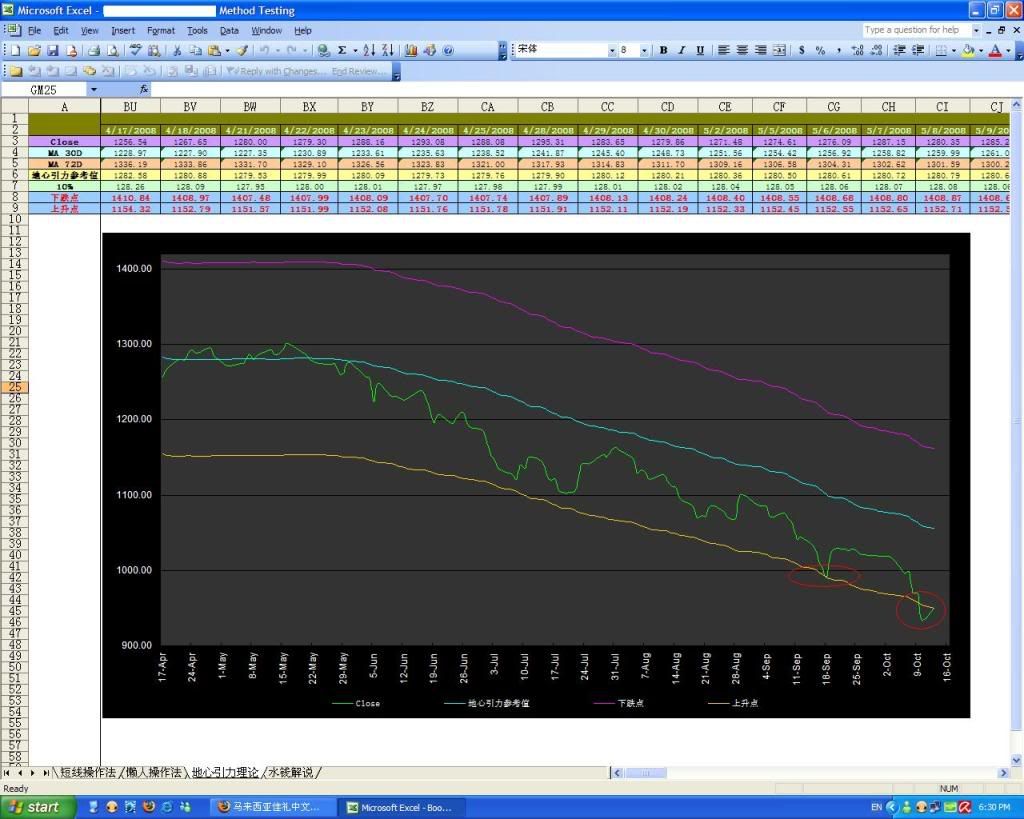1024x819 pixels.
Task: Click the formula bar fx button
Action: tap(144, 89)
